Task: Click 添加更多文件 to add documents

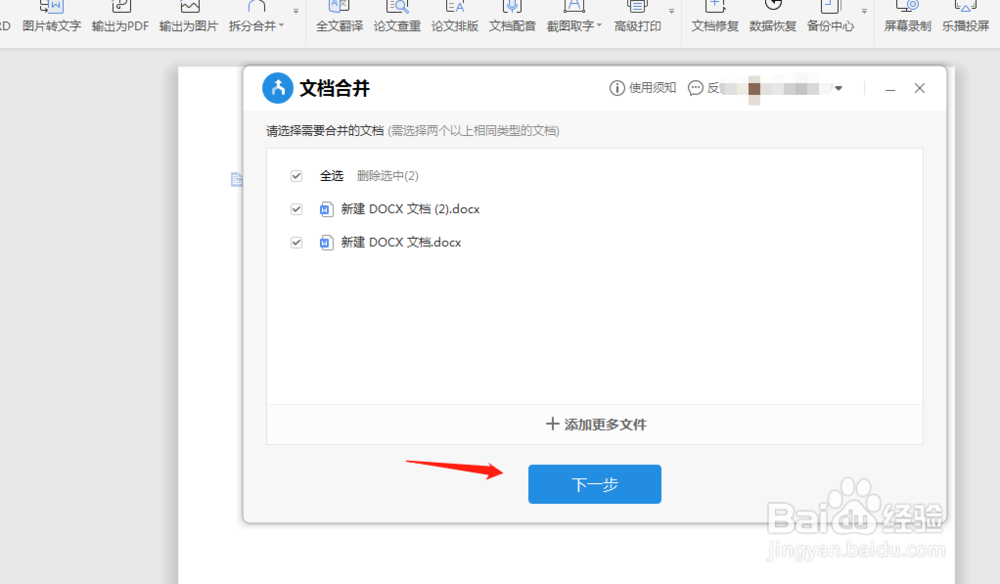Action: pos(594,424)
